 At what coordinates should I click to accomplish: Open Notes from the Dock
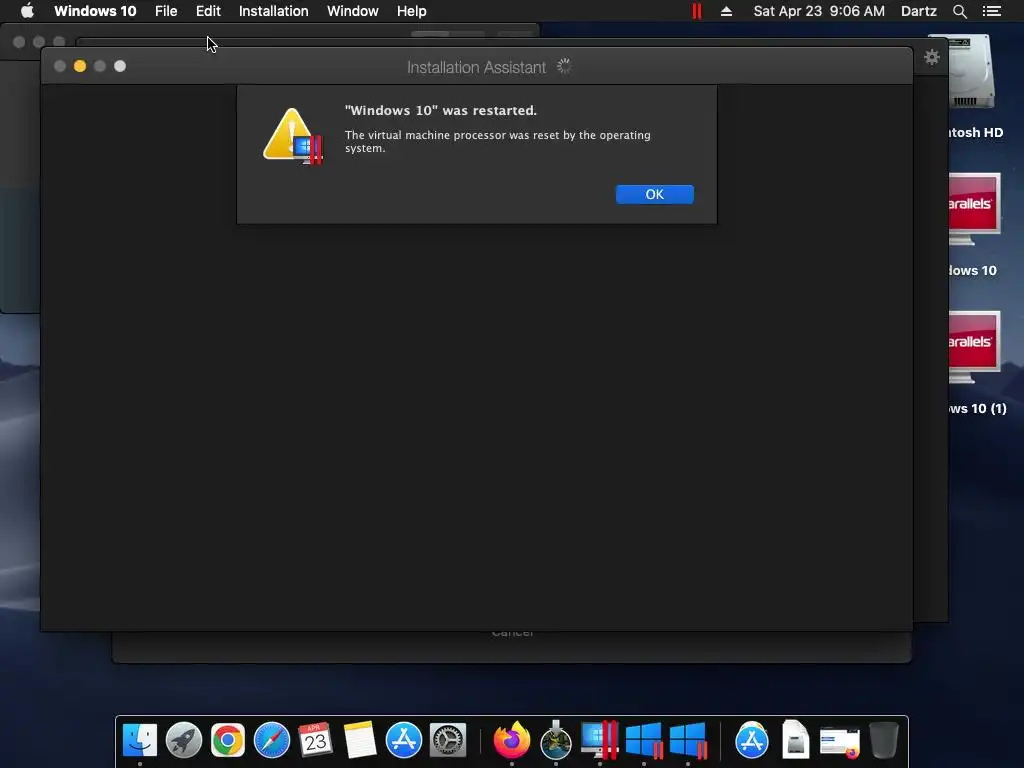tap(360, 740)
